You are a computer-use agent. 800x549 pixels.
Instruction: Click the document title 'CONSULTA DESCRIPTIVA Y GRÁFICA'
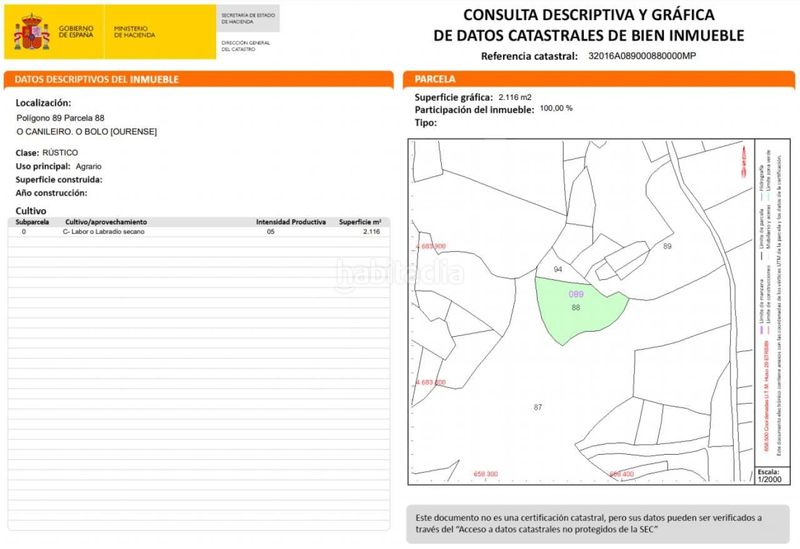(589, 15)
